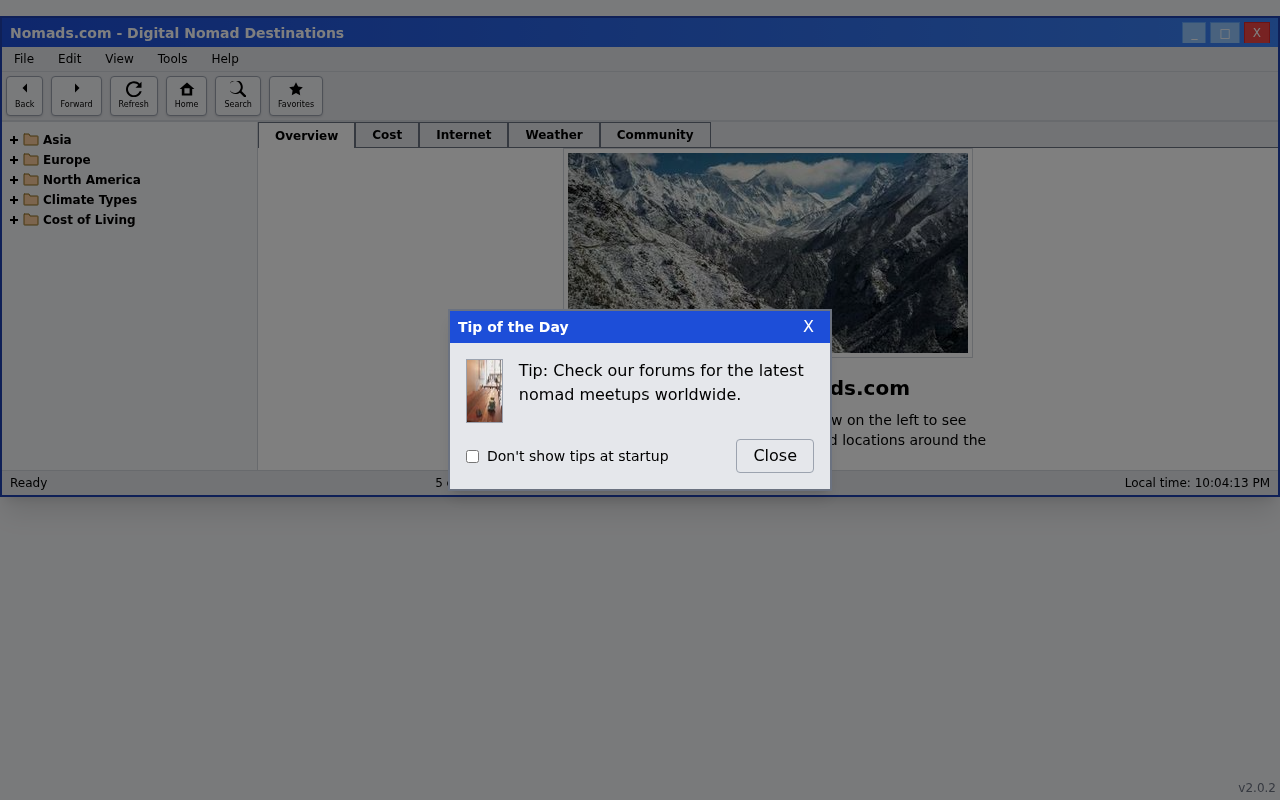Switch to the Weather tab

tap(553, 135)
